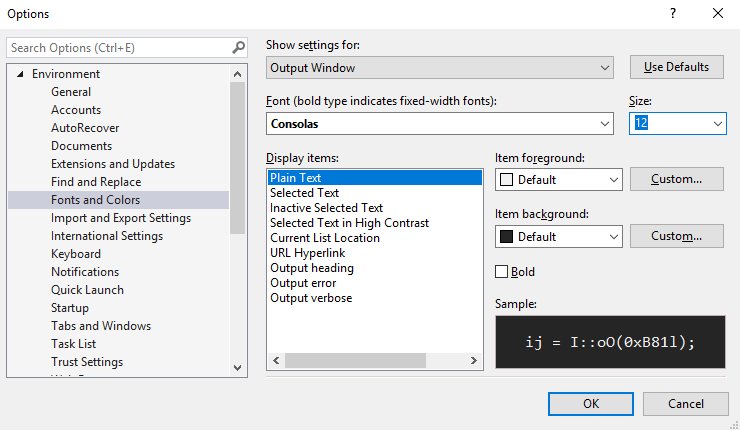Viewport: 740px width, 430px height.
Task: Click the Cancel button
Action: pyautogui.click(x=685, y=404)
